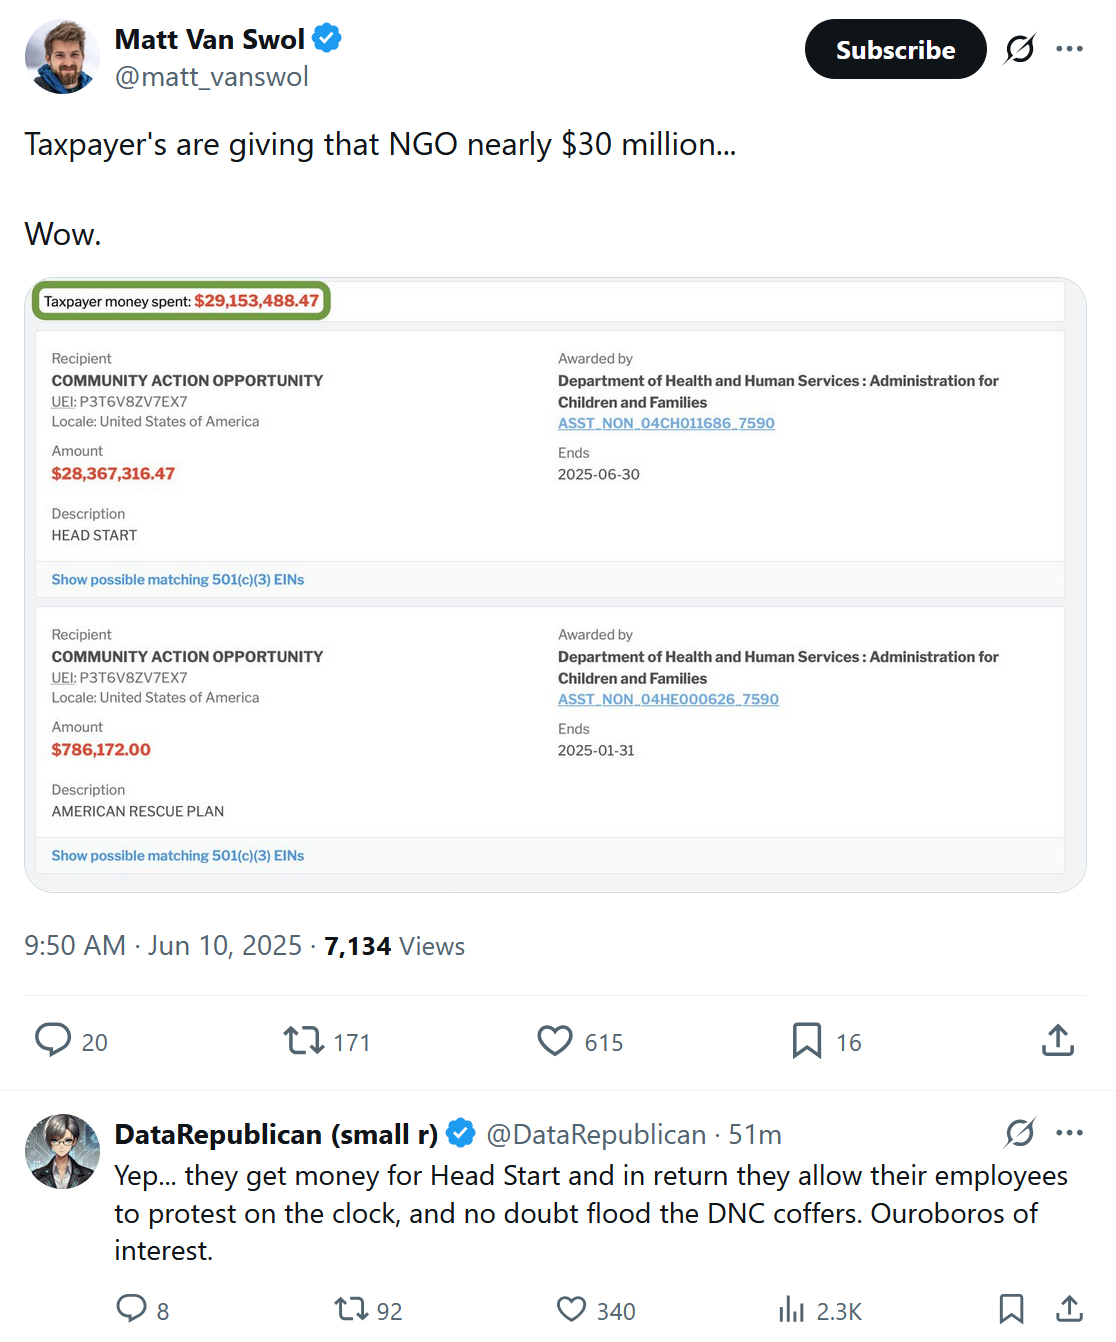Bookmark DataRepublican's reply

tap(1011, 1309)
